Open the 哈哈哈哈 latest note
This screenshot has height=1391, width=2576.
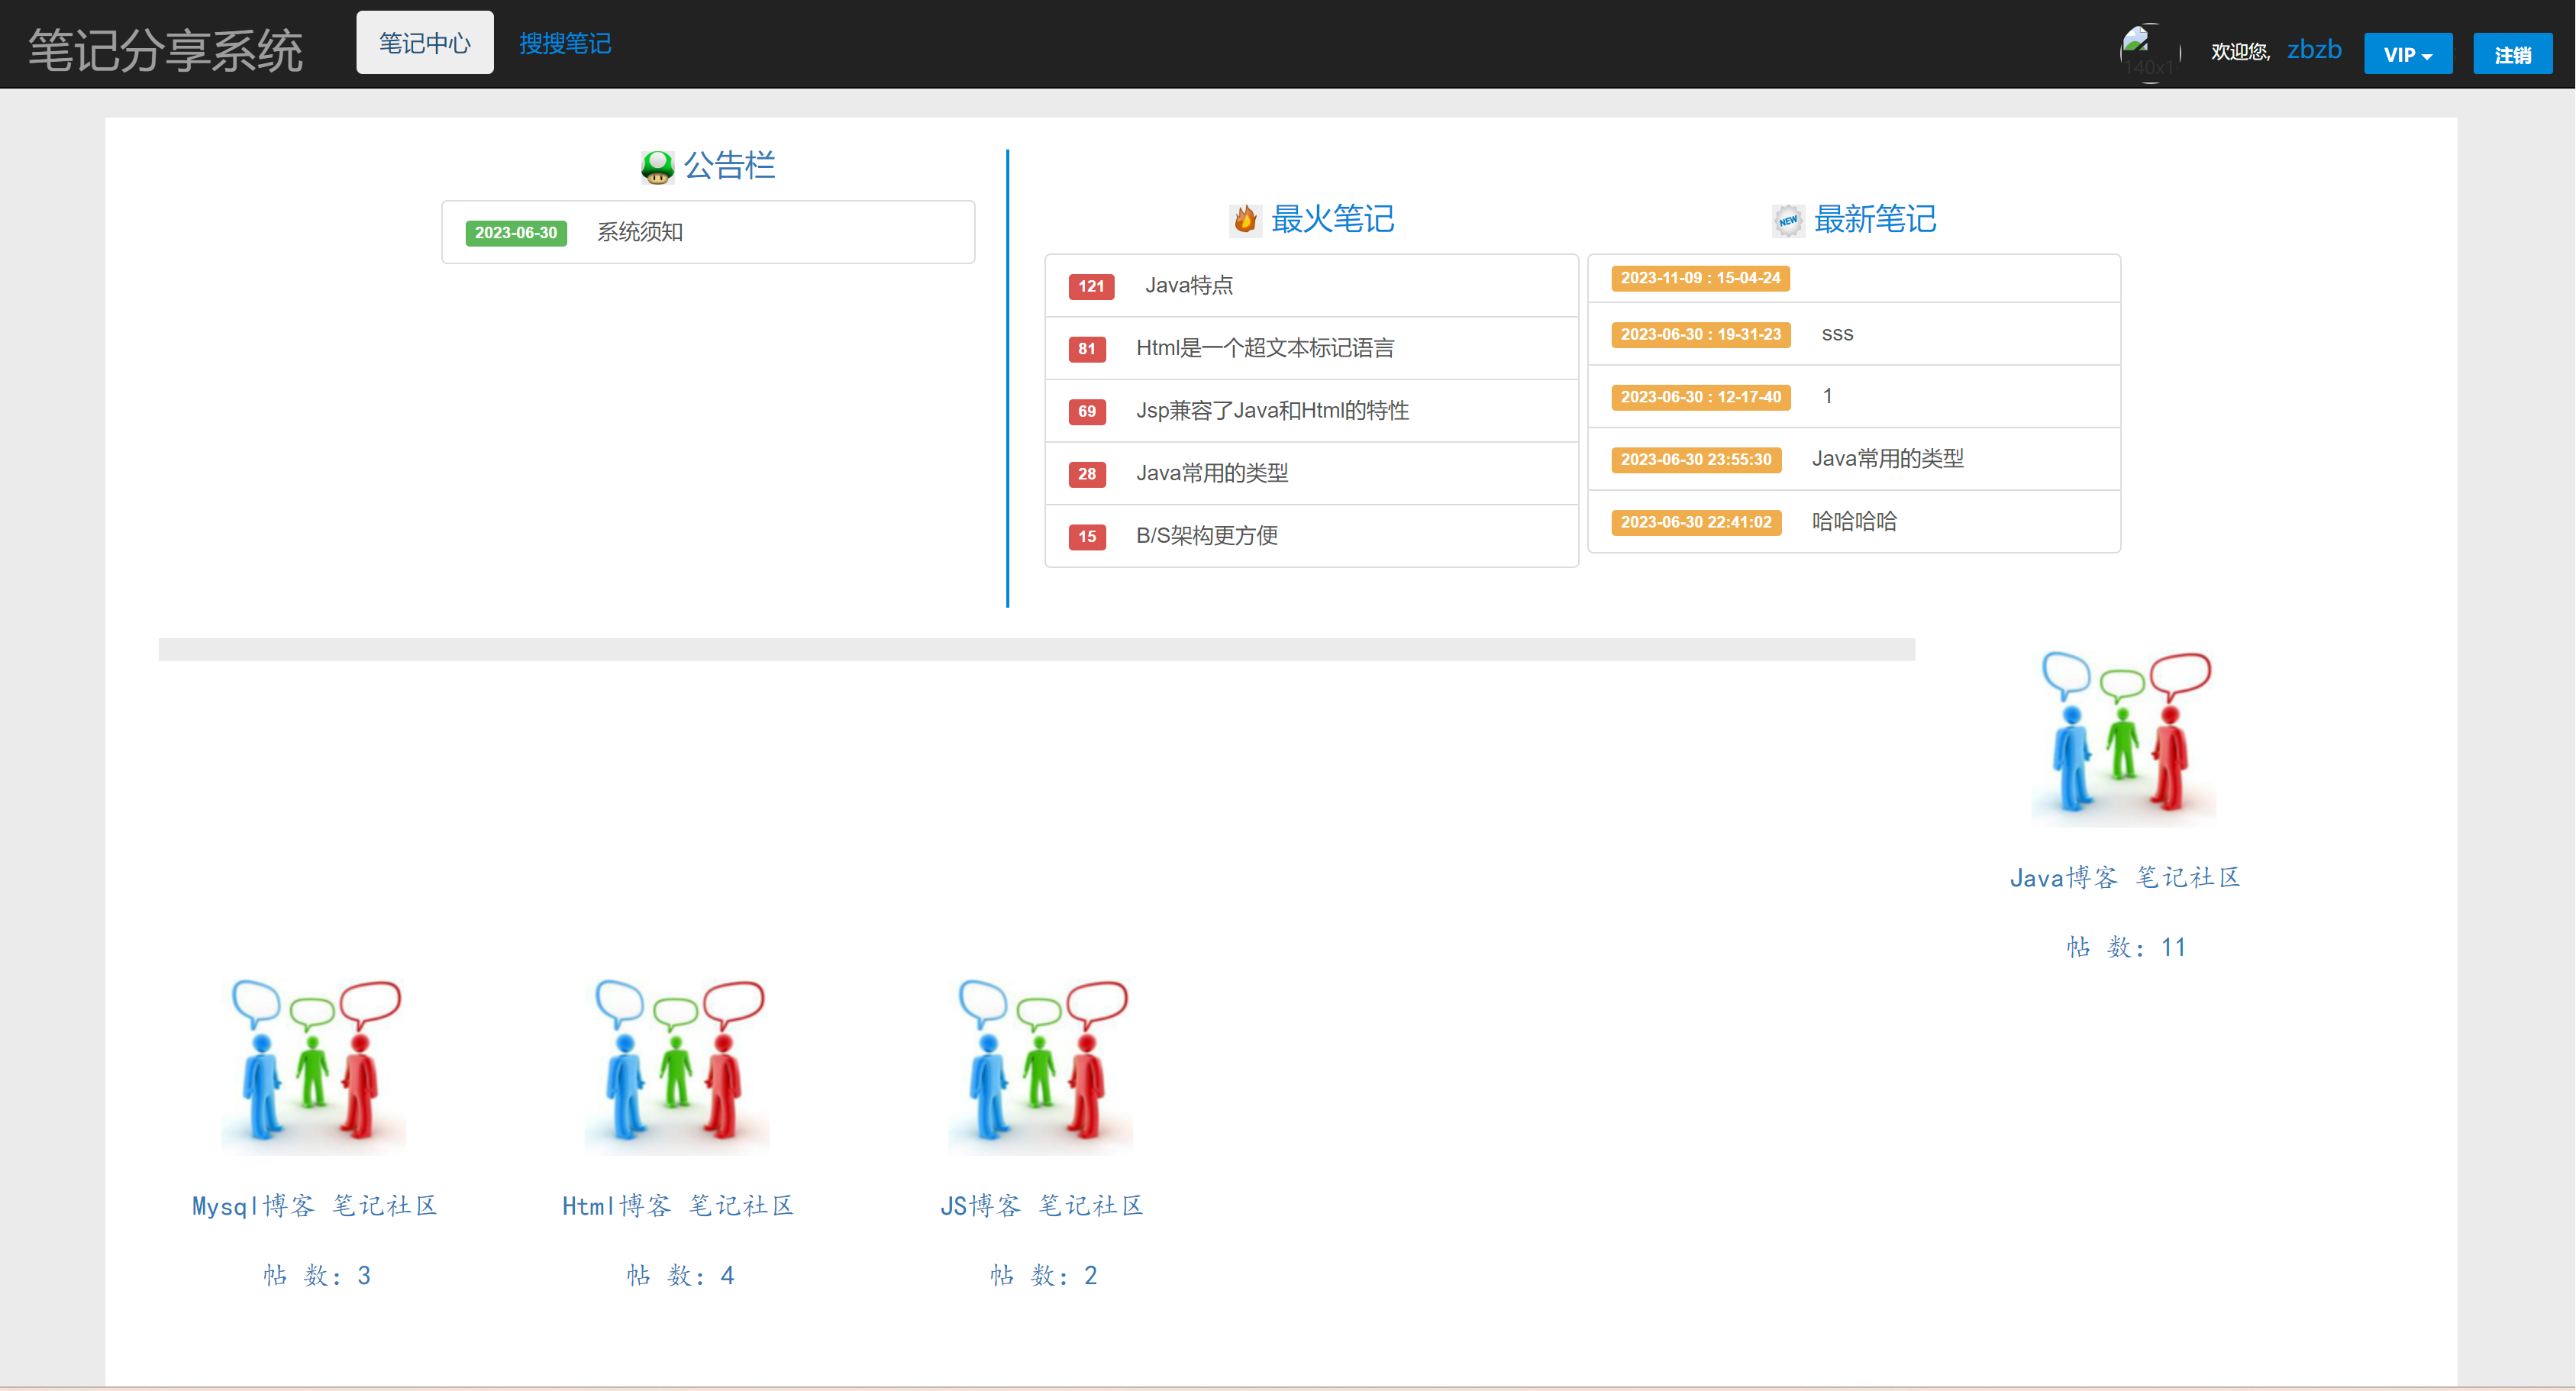tap(1854, 522)
